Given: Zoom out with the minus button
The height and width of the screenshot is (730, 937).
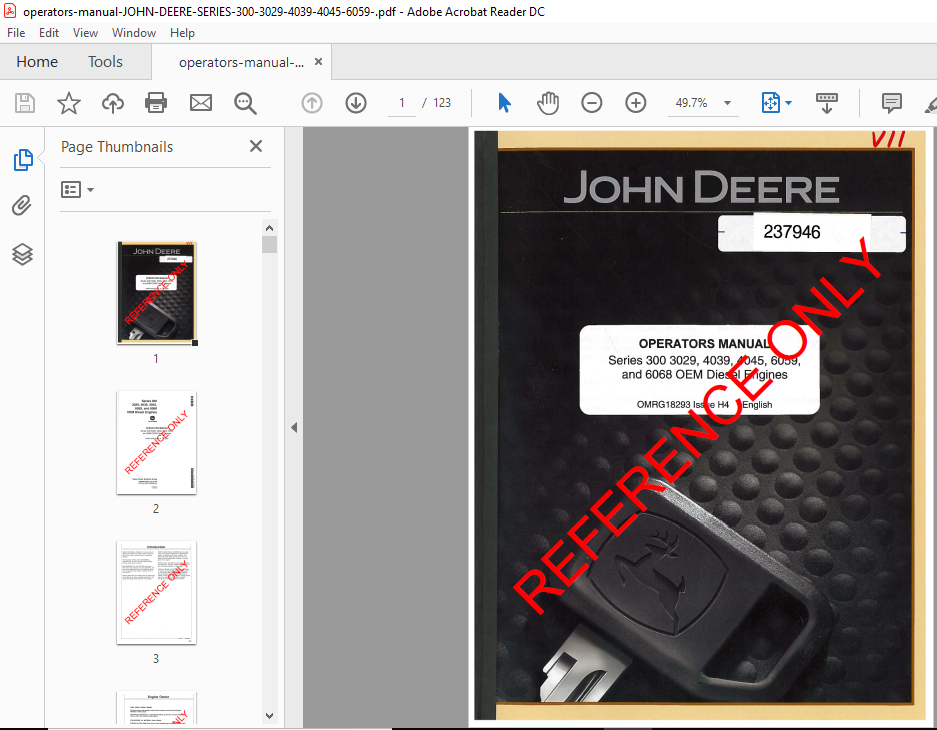Looking at the screenshot, I should pyautogui.click(x=592, y=103).
